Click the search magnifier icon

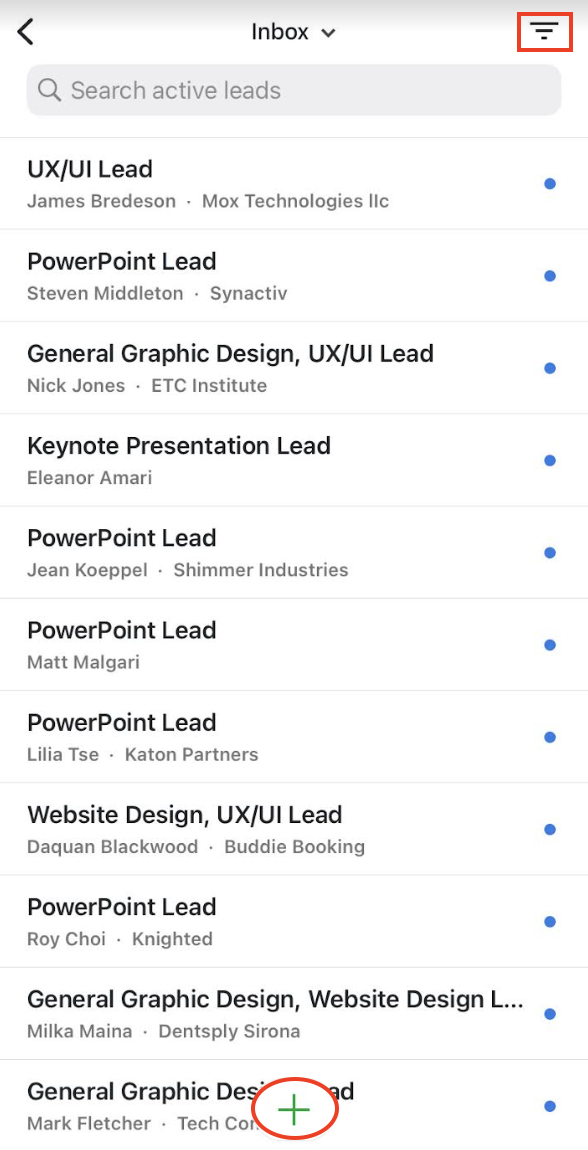(49, 90)
